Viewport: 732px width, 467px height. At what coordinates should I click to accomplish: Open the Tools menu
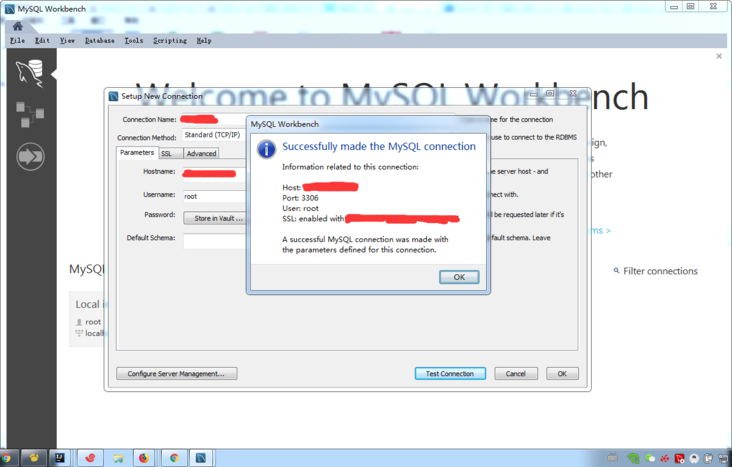pyautogui.click(x=134, y=41)
